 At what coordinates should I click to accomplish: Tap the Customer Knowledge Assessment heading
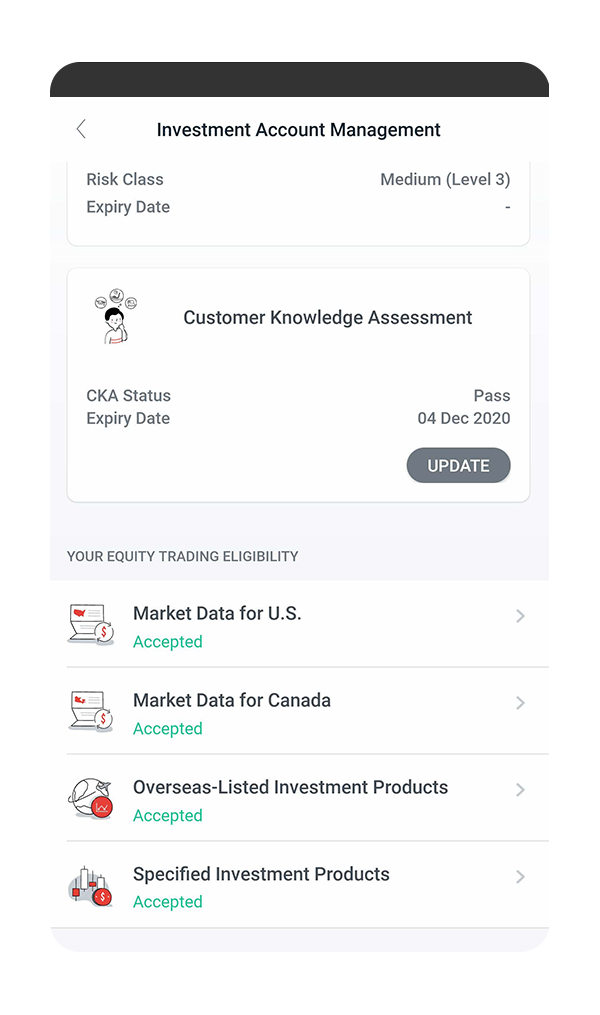coord(328,317)
